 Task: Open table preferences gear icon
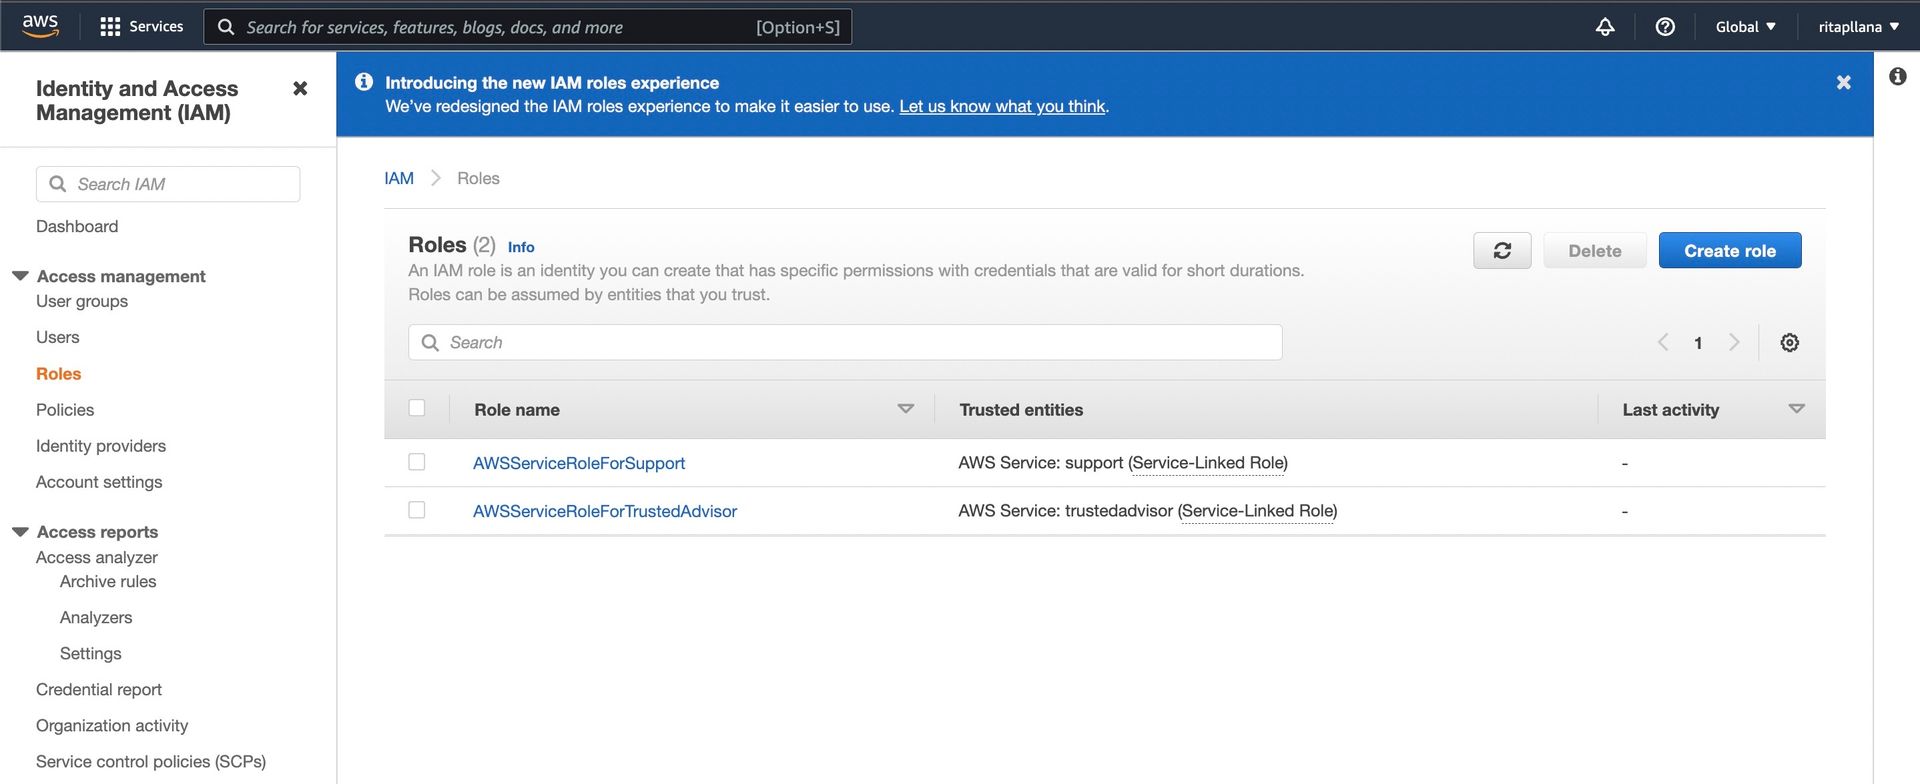click(x=1790, y=343)
